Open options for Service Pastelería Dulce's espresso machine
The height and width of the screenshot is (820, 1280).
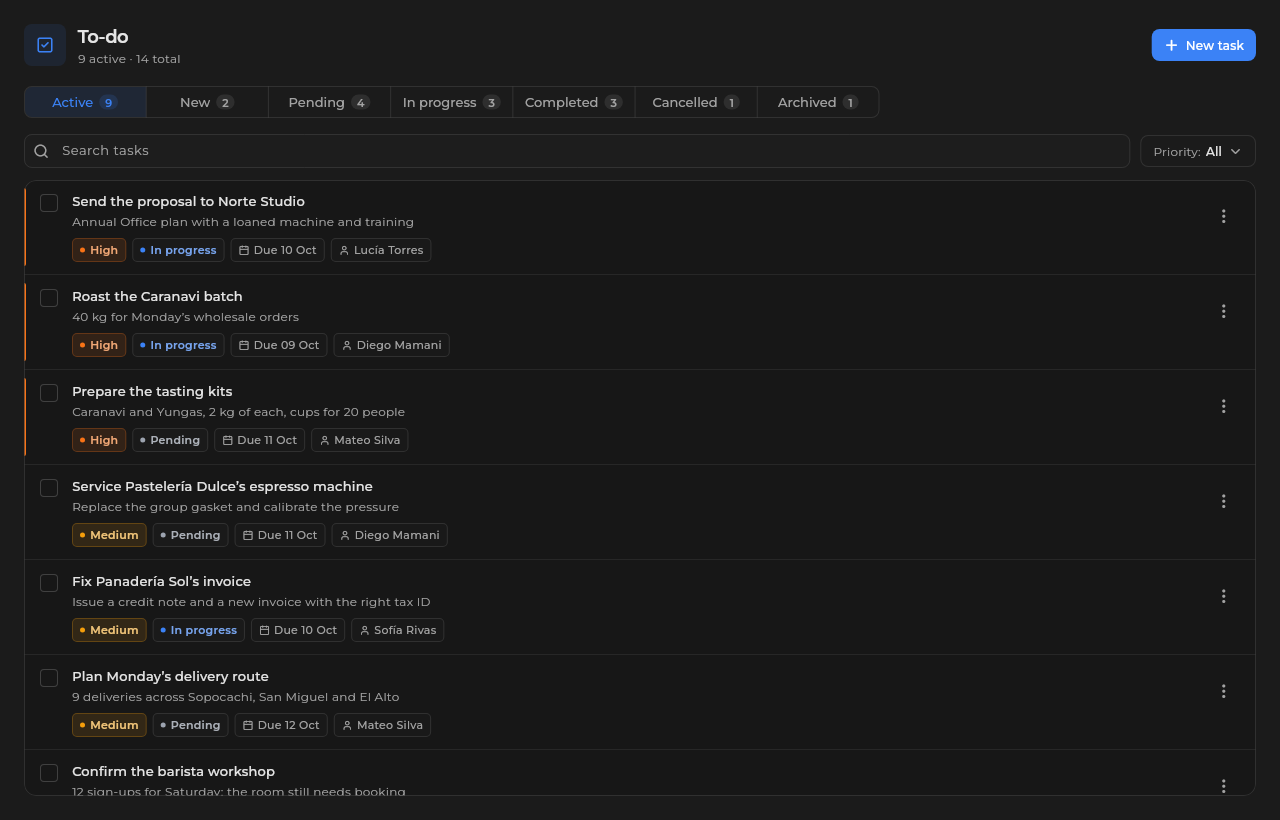[x=1223, y=501]
